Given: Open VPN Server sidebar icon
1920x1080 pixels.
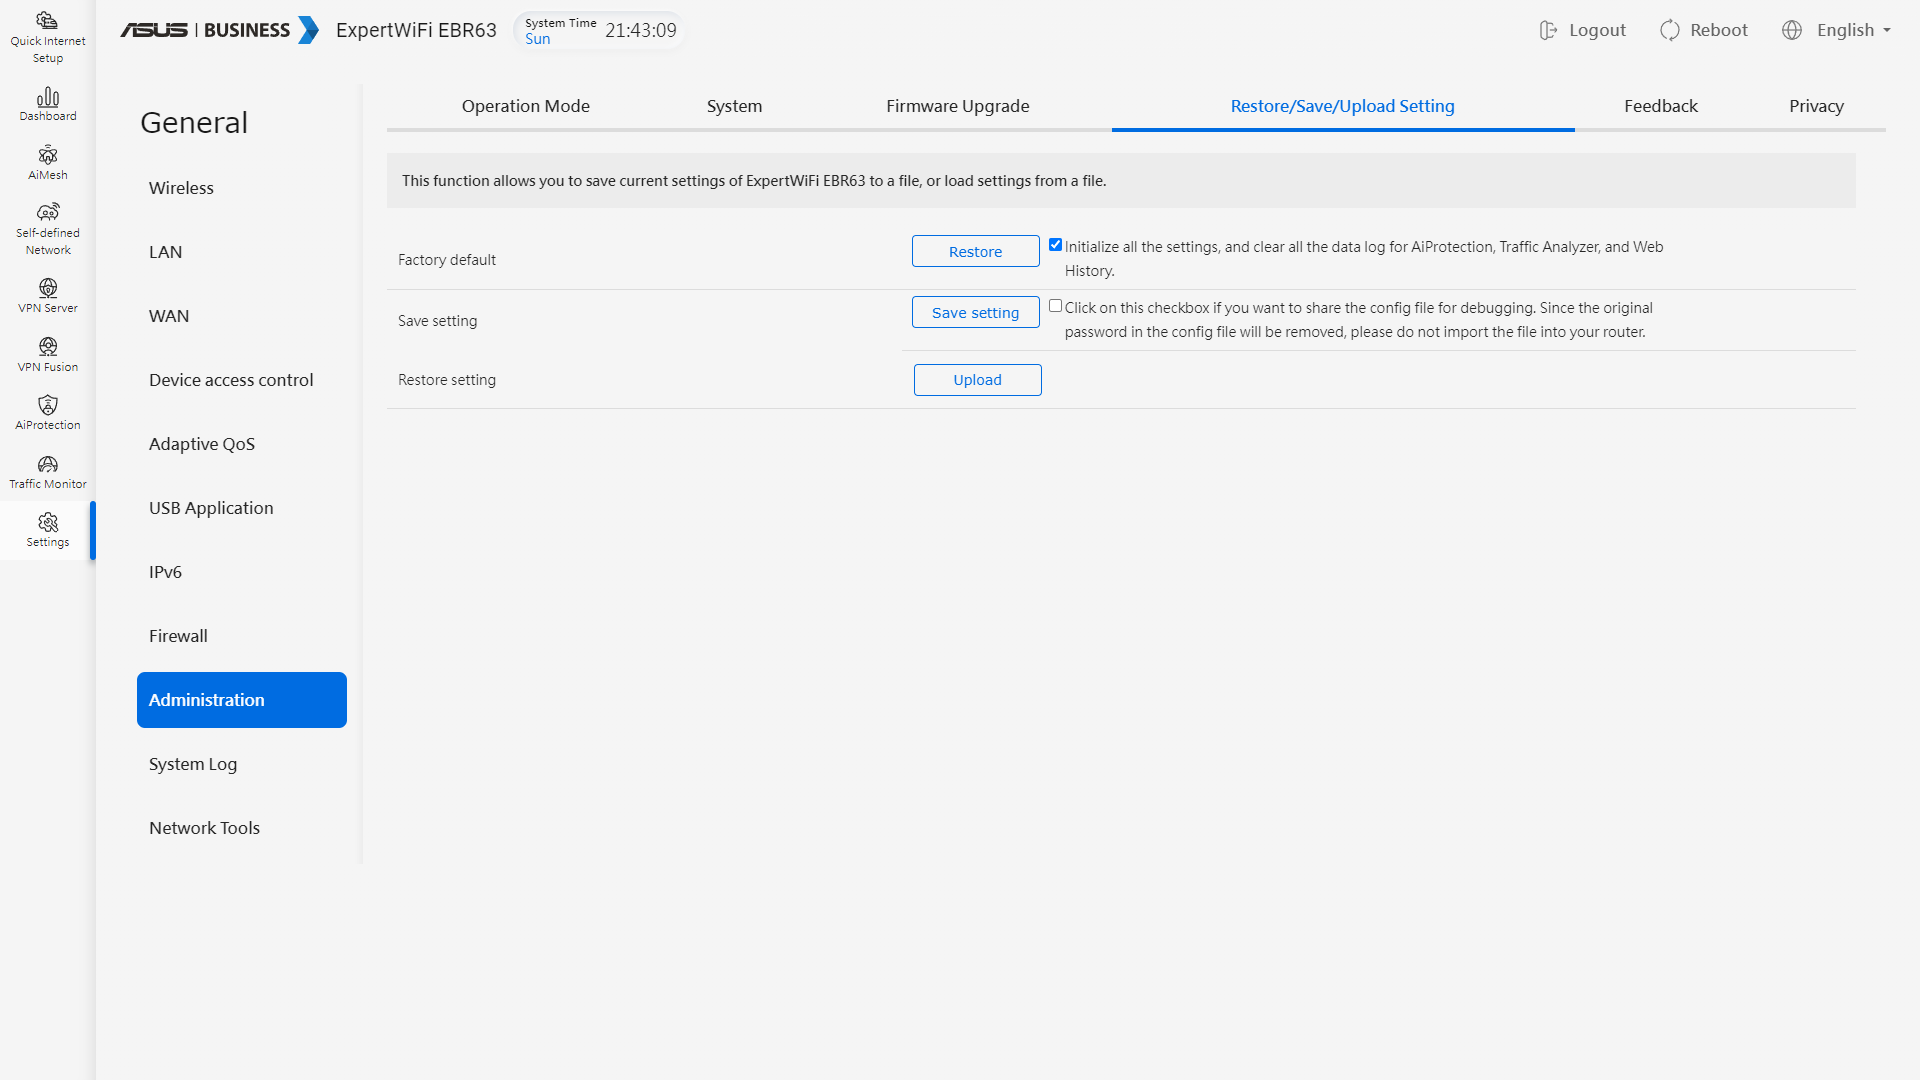Looking at the screenshot, I should [x=47, y=295].
